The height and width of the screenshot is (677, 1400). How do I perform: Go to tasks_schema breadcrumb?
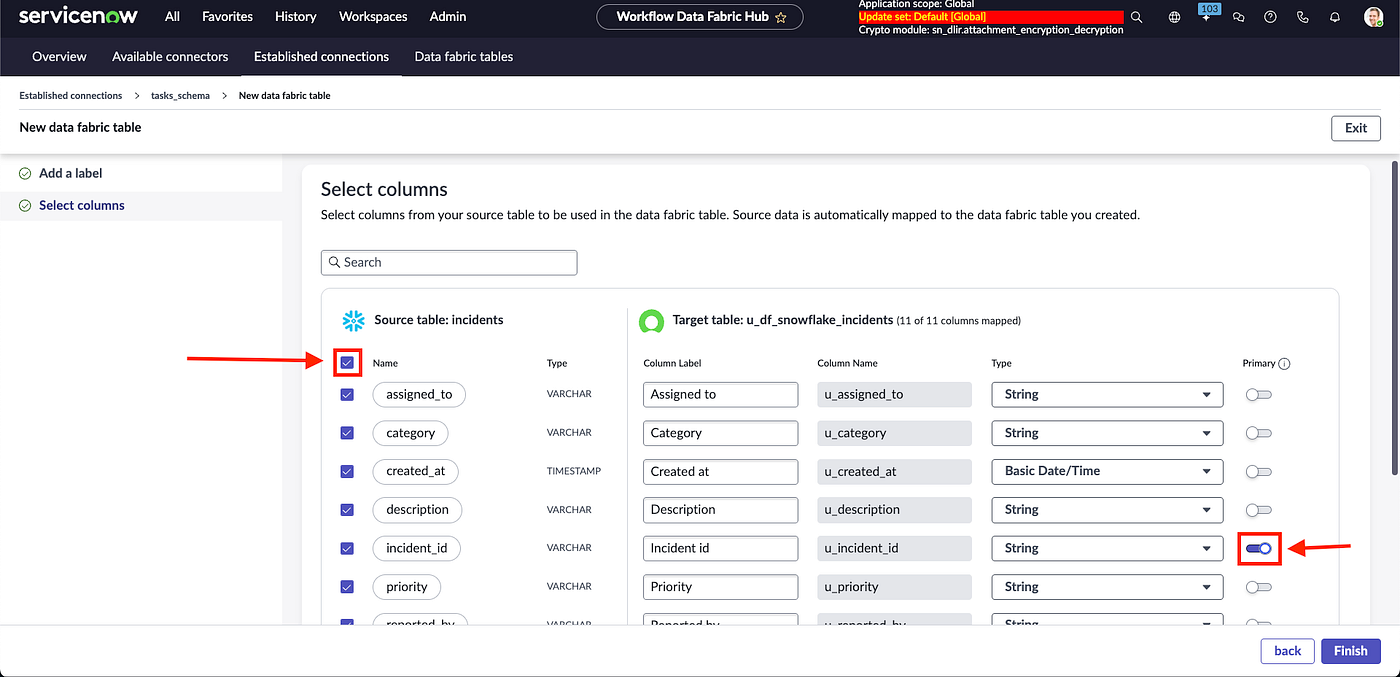click(x=180, y=96)
